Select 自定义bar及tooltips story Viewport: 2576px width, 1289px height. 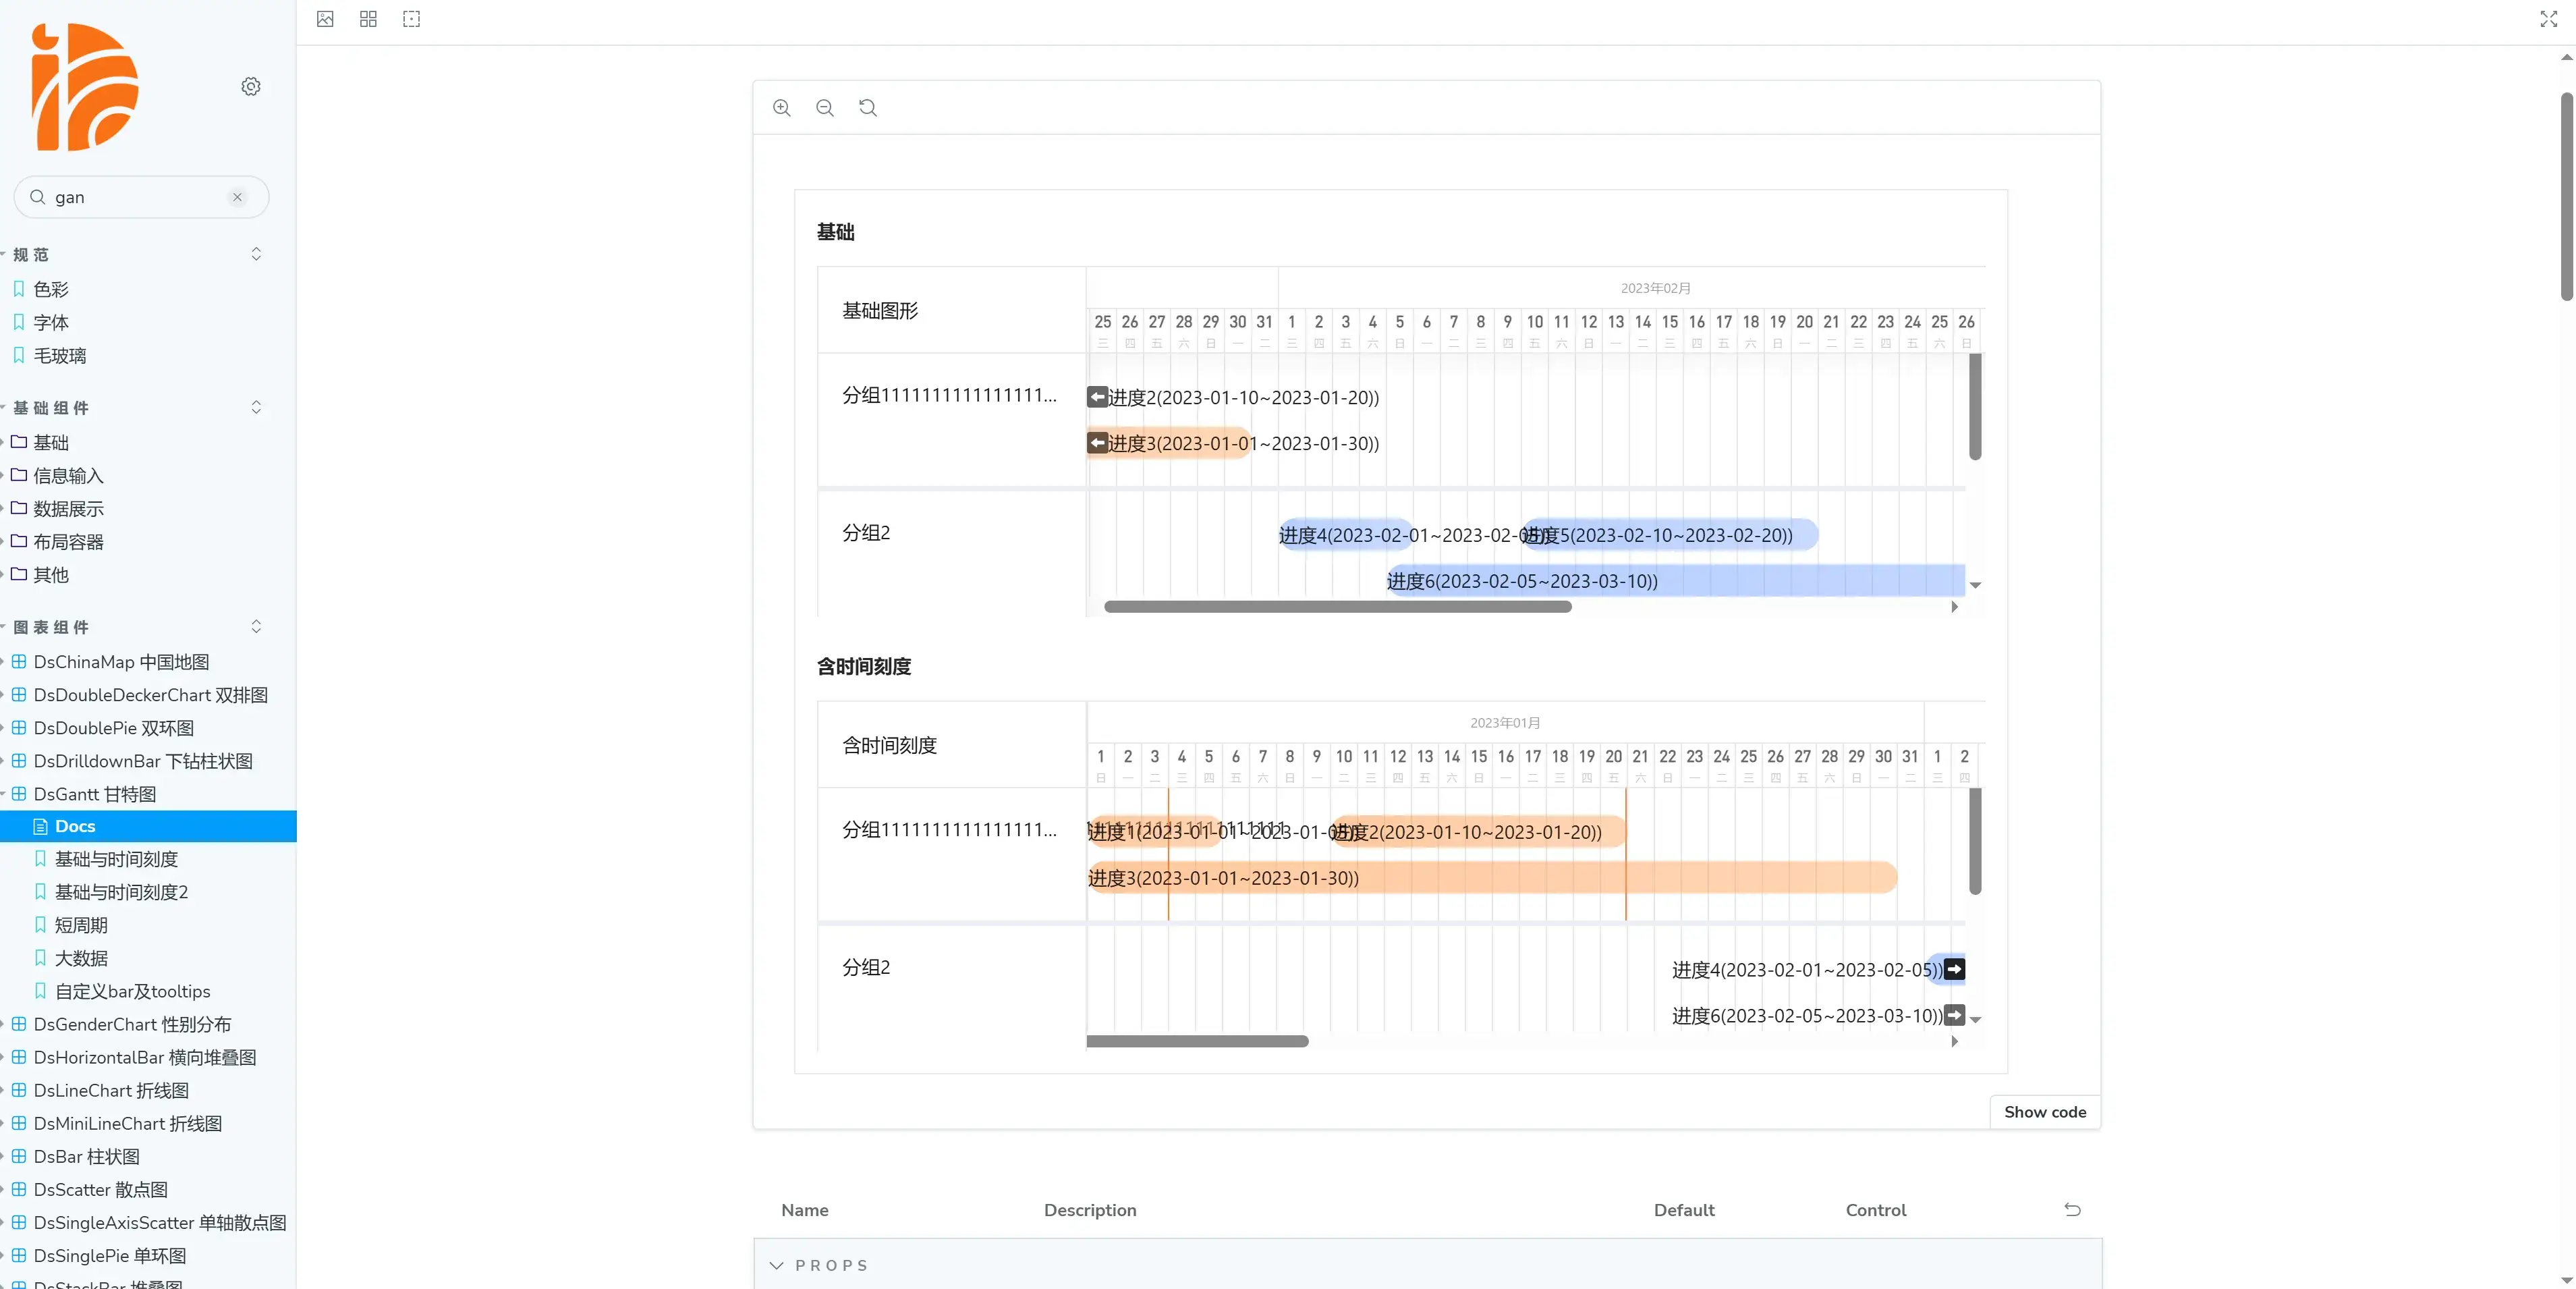tap(132, 991)
